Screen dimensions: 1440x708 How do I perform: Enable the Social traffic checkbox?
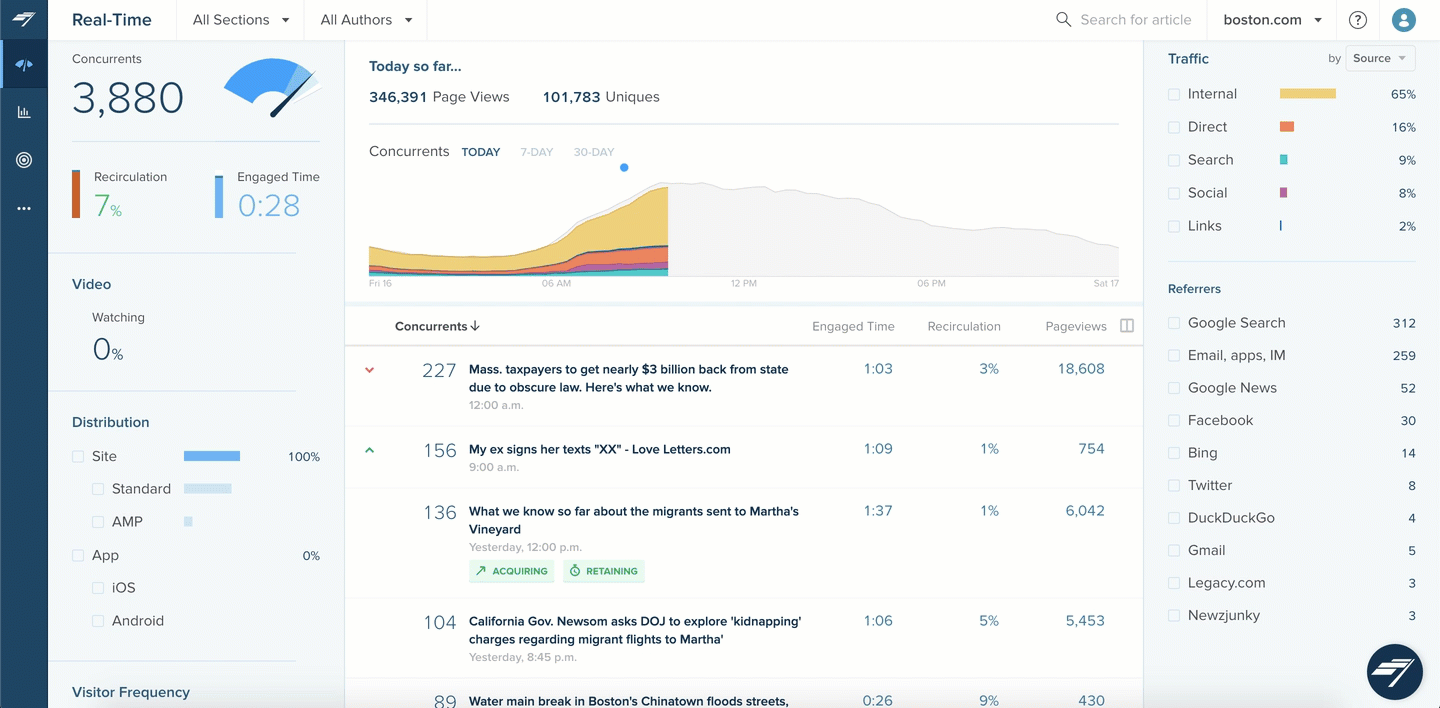[1172, 192]
